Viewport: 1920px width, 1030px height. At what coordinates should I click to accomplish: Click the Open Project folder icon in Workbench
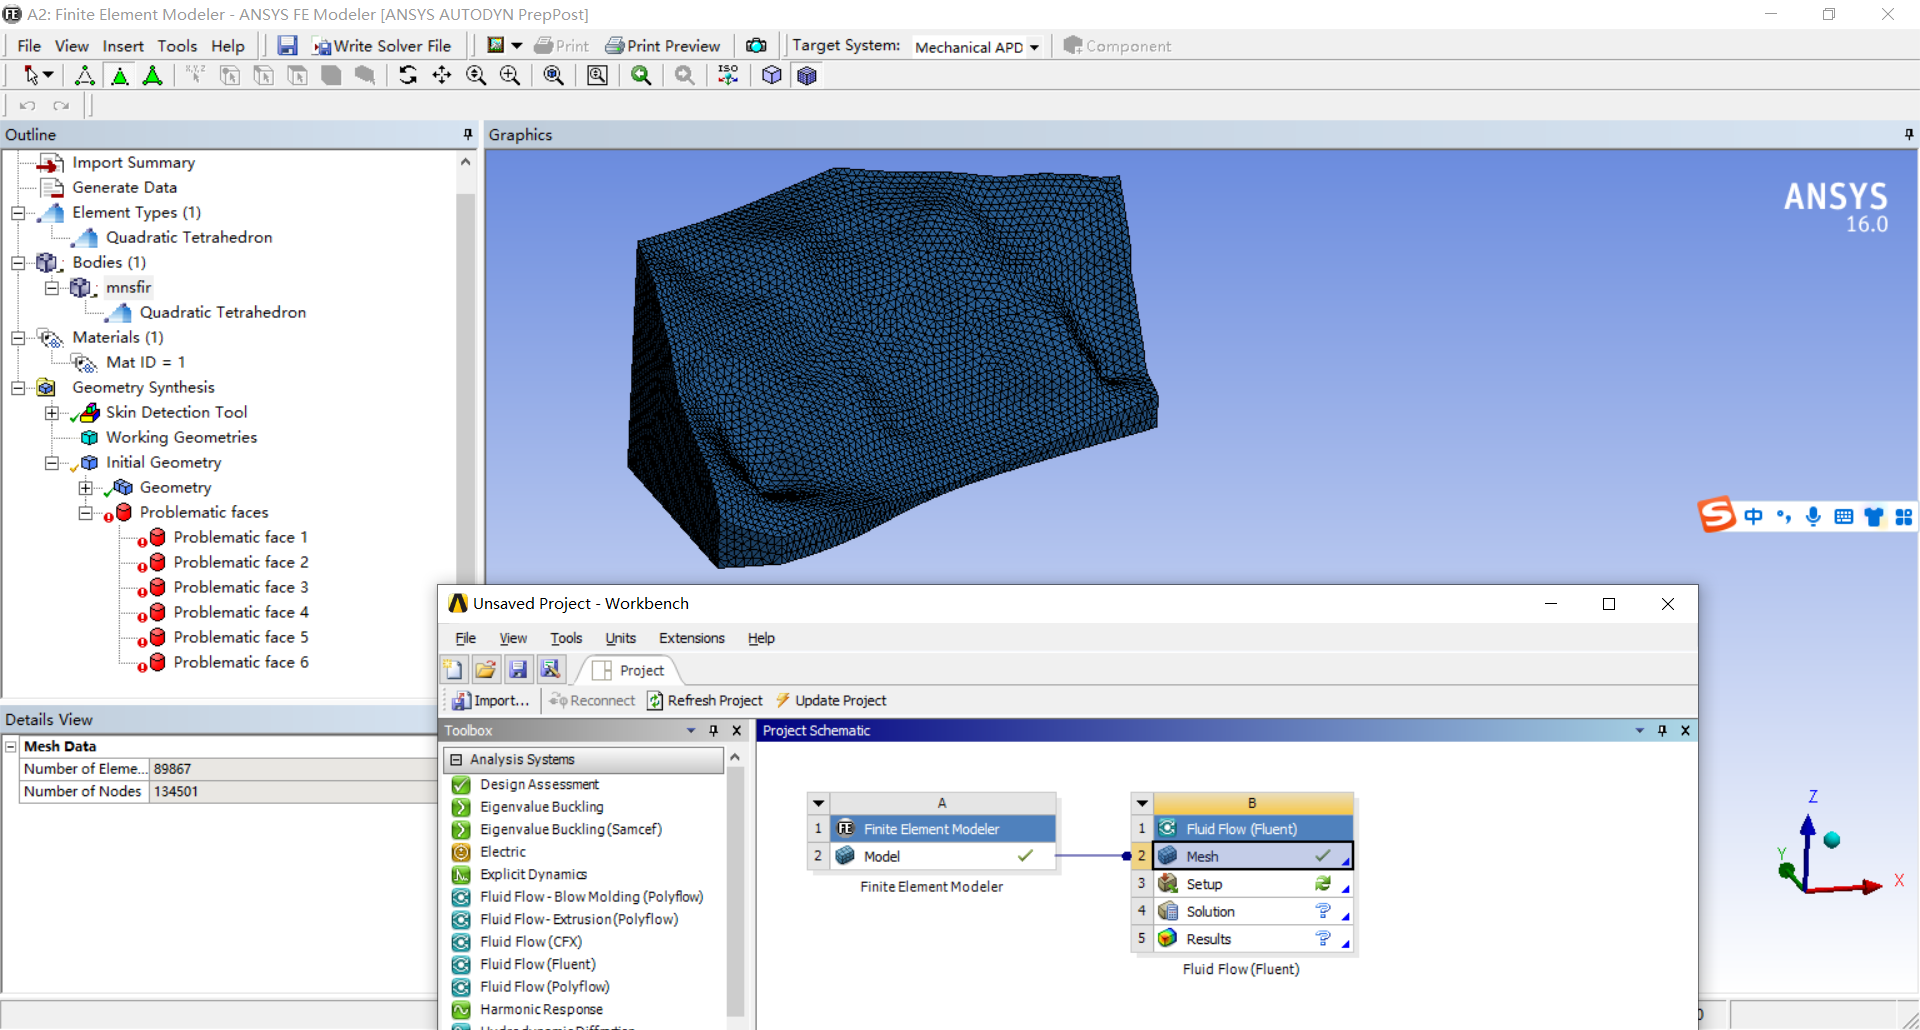[x=486, y=669]
